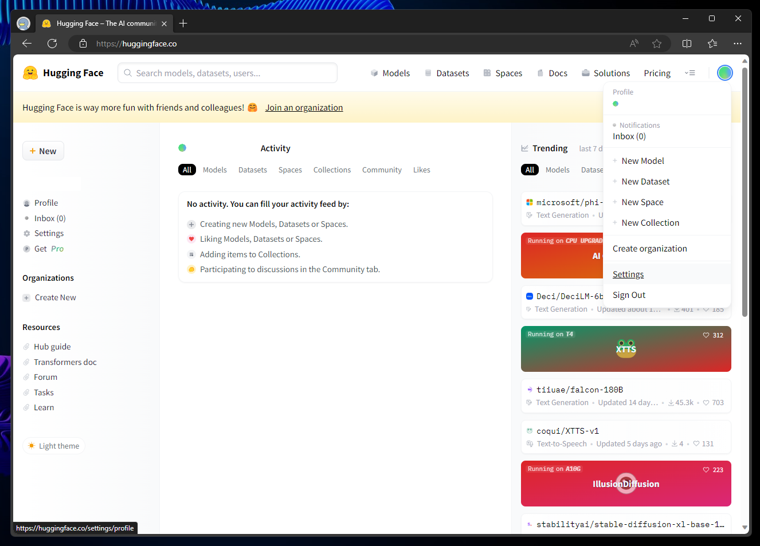Viewport: 760px width, 546px height.
Task: Like IllusionDiffusion via heart 223
Action: 713,469
